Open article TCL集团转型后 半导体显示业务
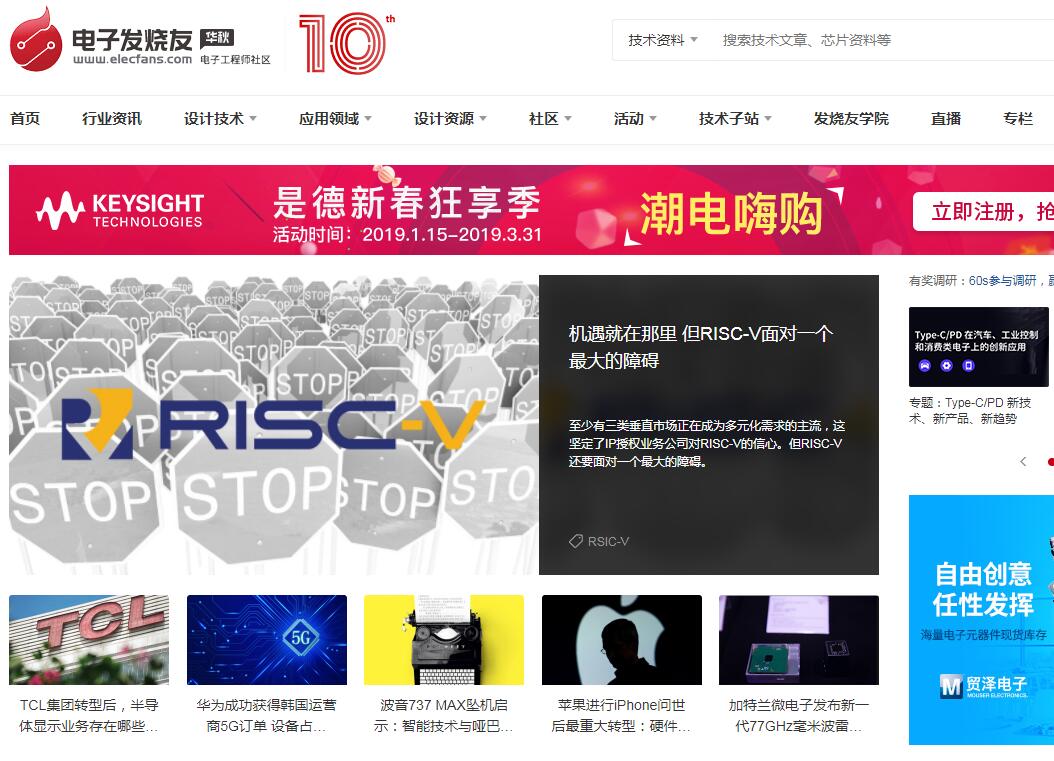Viewport: 1054px width, 761px height. pos(89,715)
